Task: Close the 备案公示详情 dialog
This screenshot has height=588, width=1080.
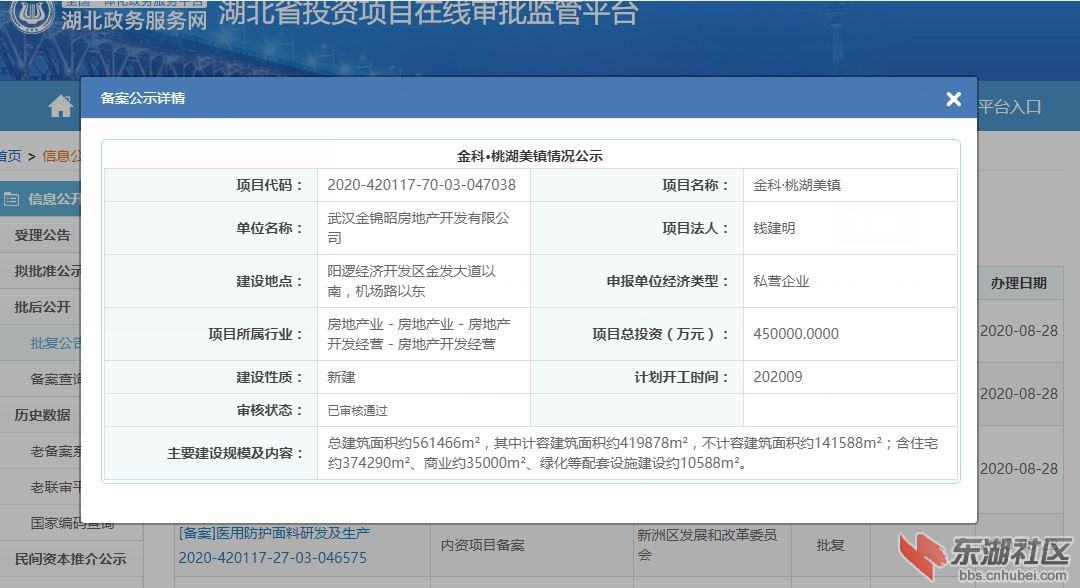Action: (953, 99)
